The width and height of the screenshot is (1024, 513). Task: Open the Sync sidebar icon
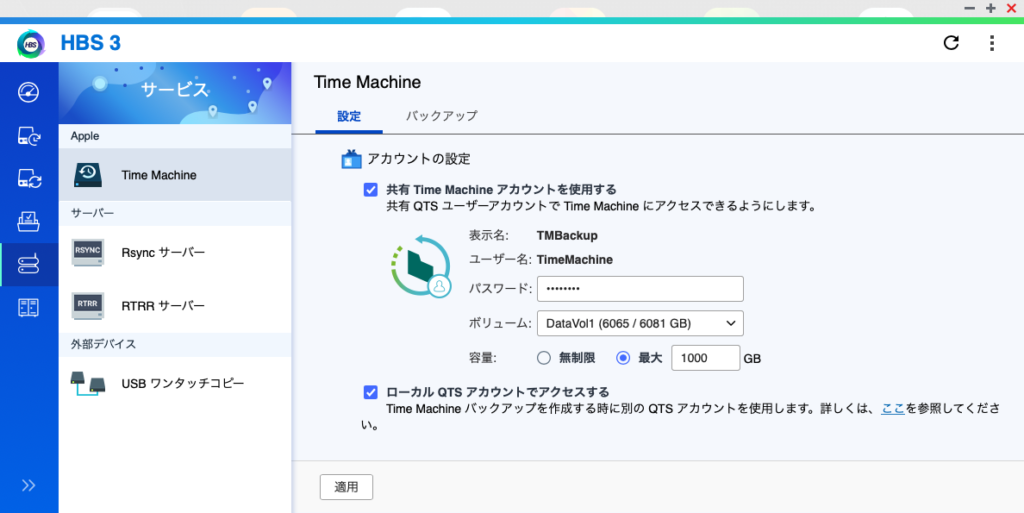(x=28, y=179)
